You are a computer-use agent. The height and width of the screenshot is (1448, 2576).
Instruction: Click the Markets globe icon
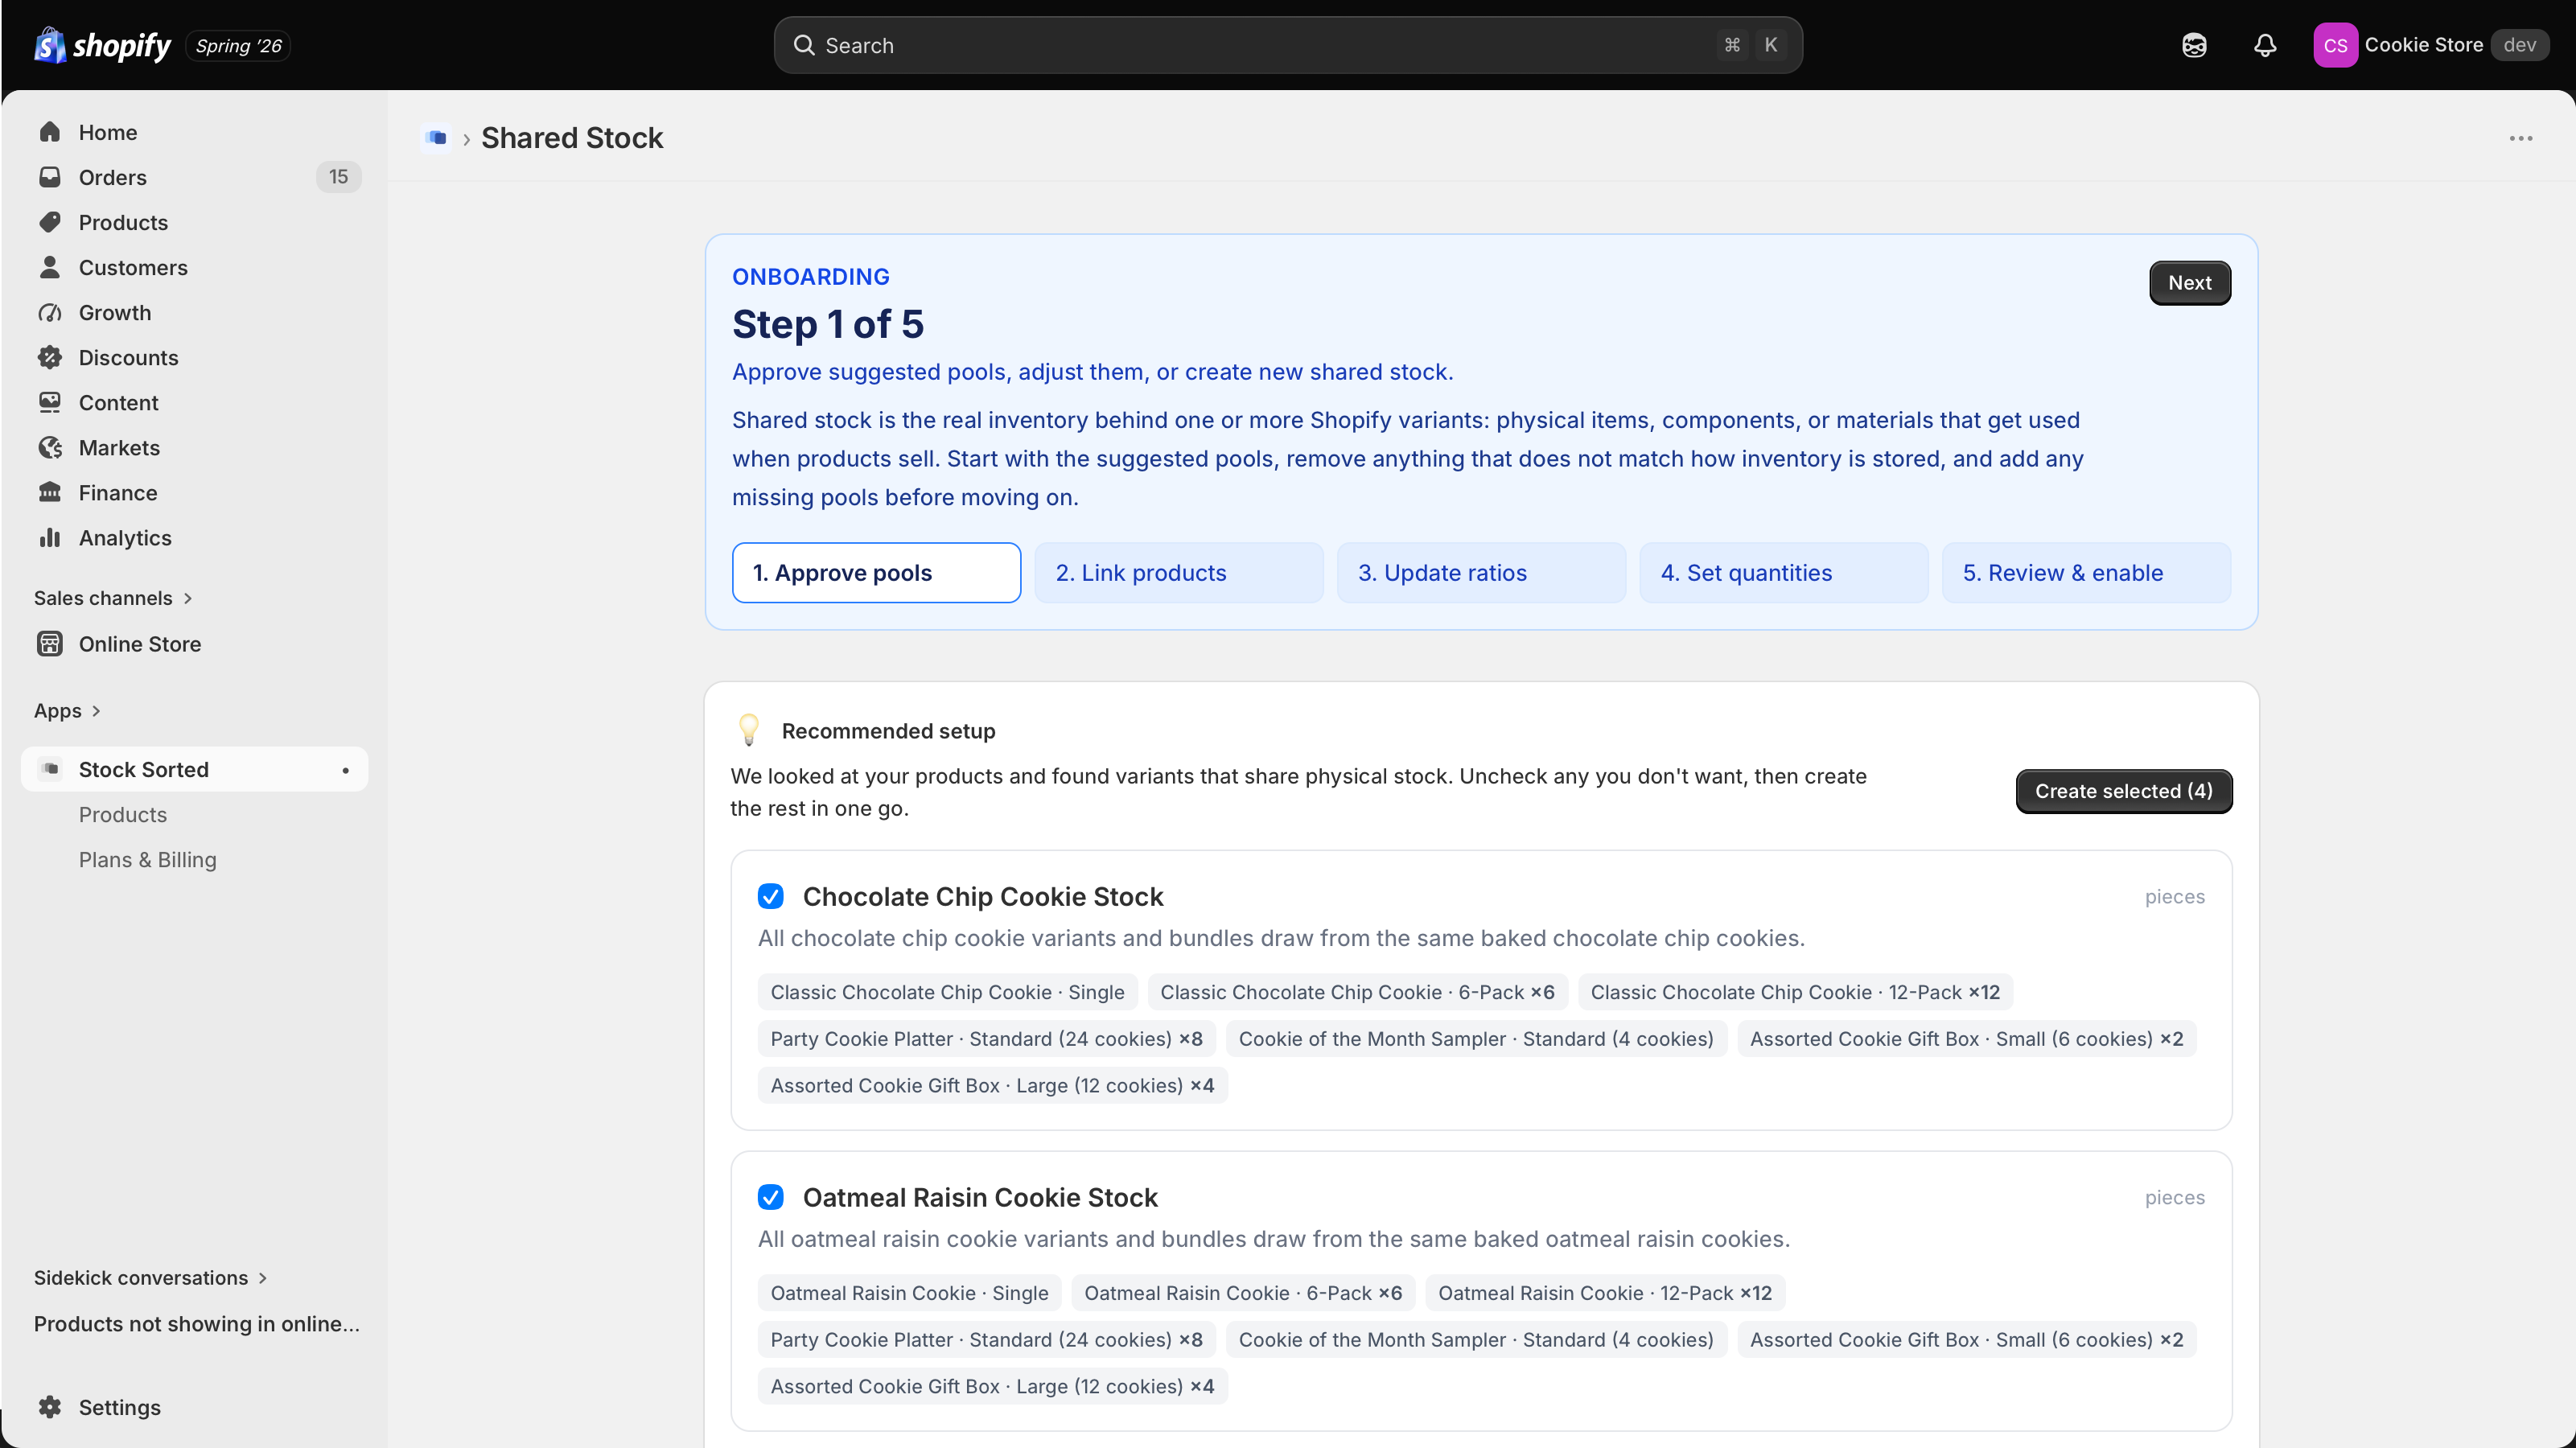pyautogui.click(x=50, y=447)
